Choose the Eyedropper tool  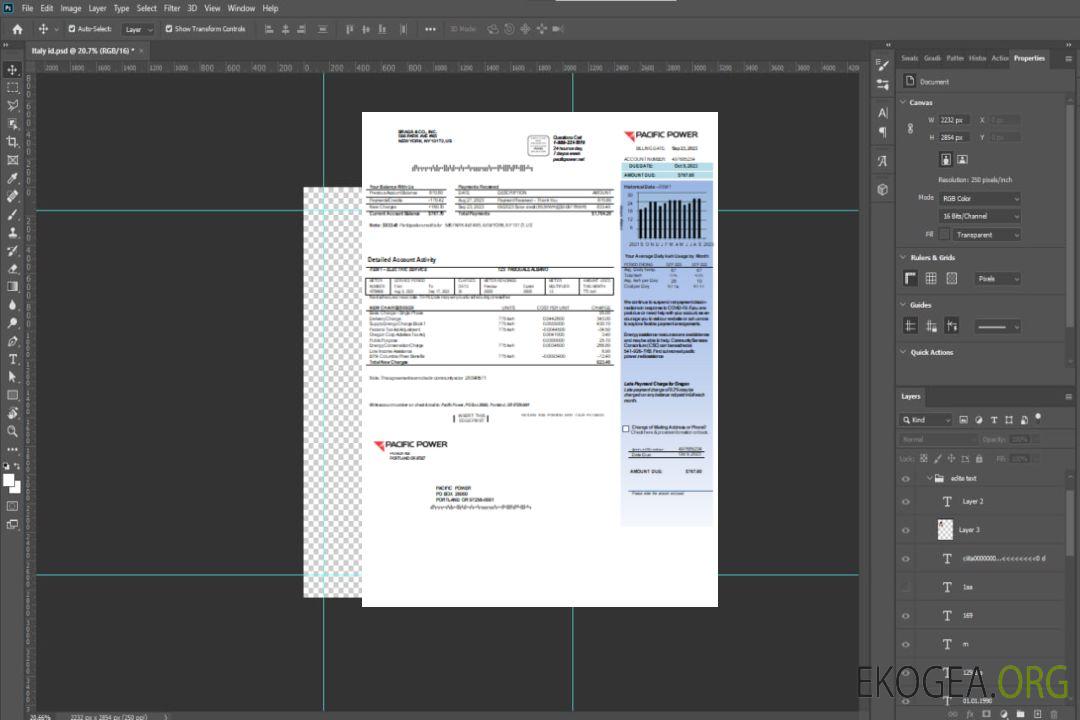tap(13, 178)
